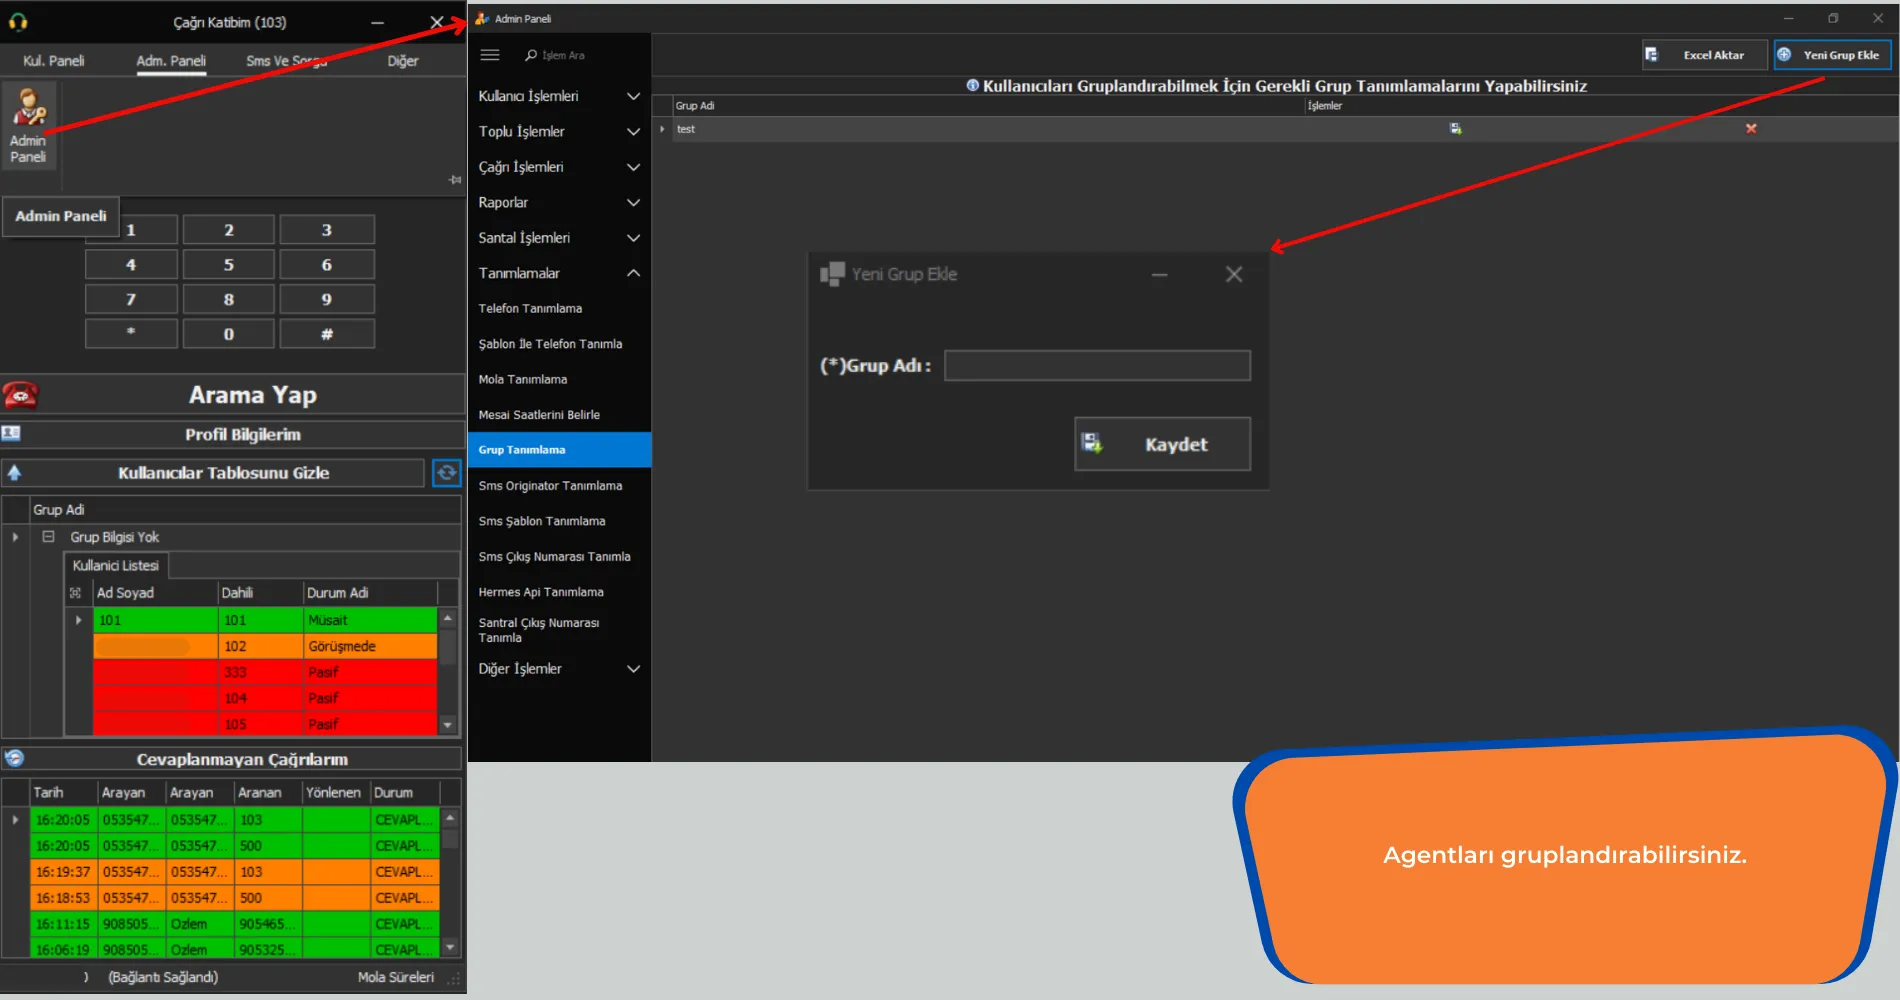Click the refresh users table icon
Viewport: 1900px width, 1000px height.
tap(447, 473)
